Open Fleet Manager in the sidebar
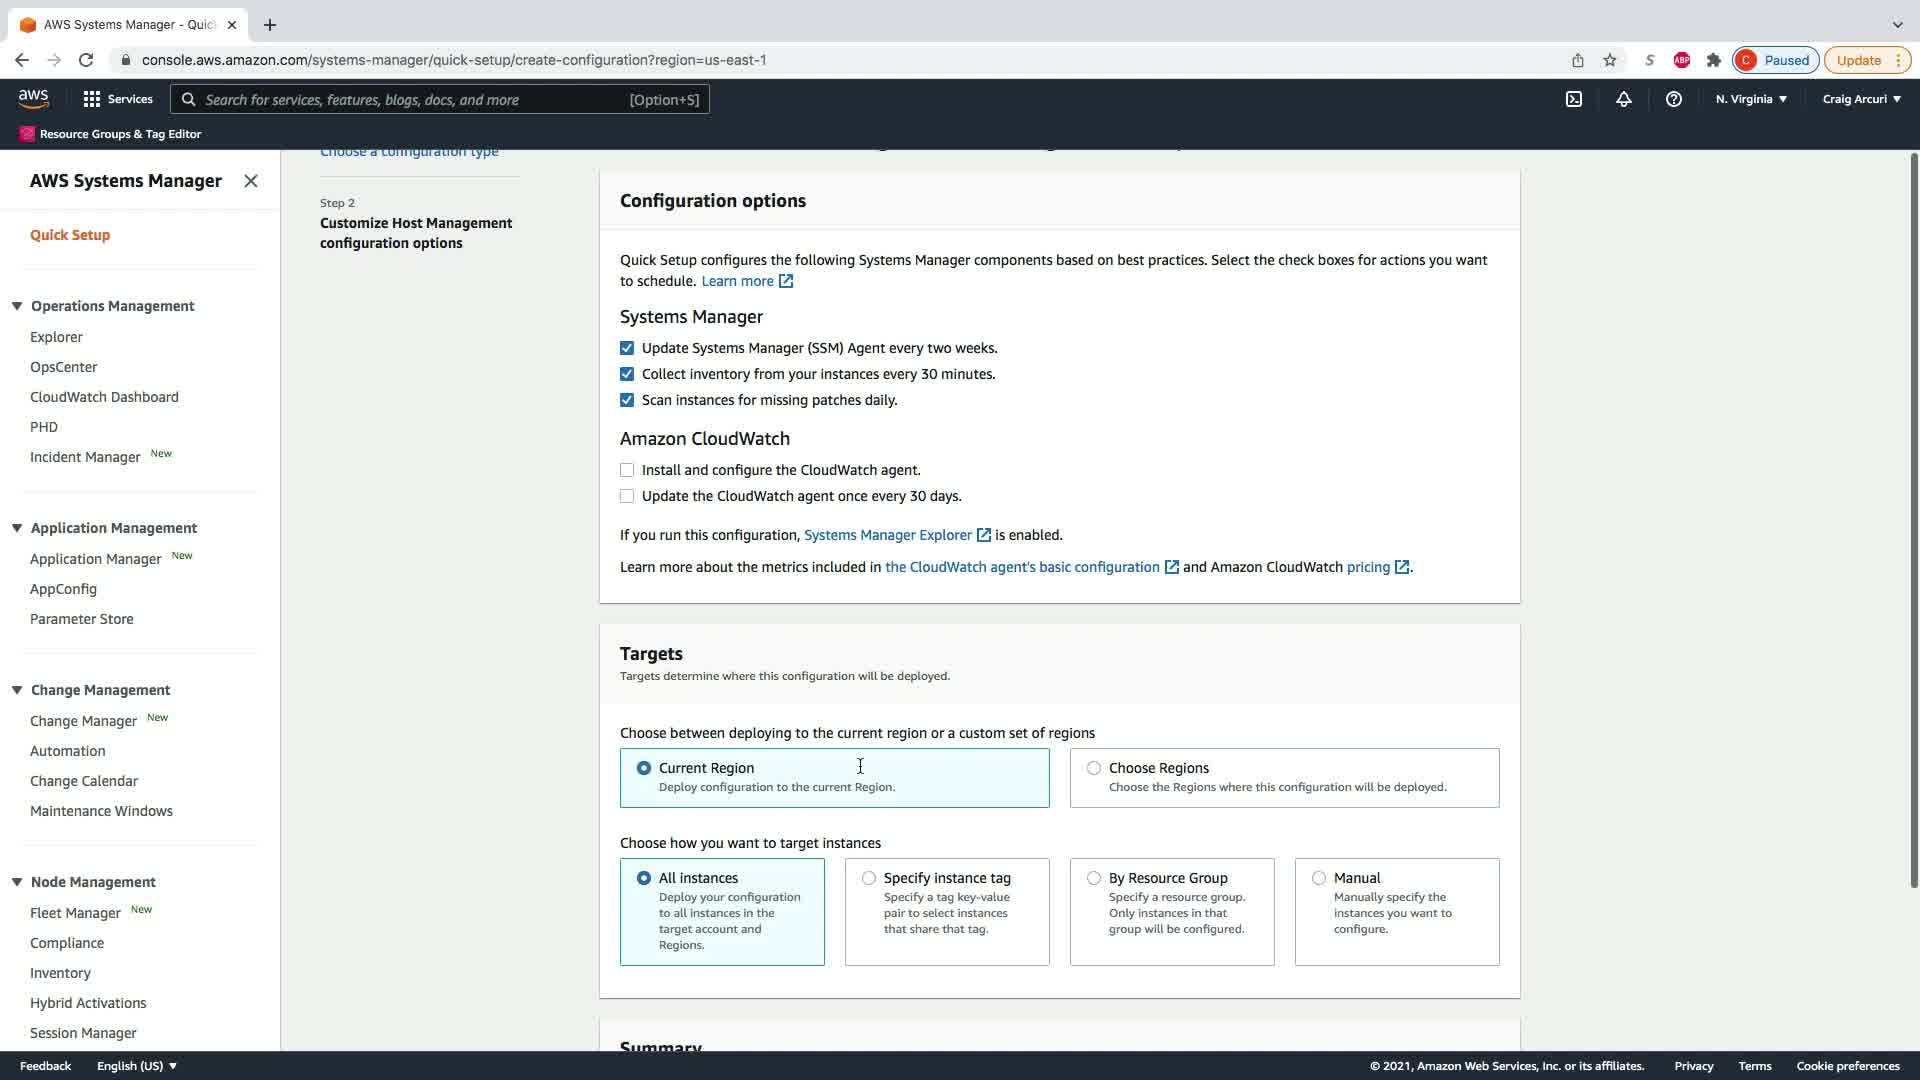 [75, 913]
